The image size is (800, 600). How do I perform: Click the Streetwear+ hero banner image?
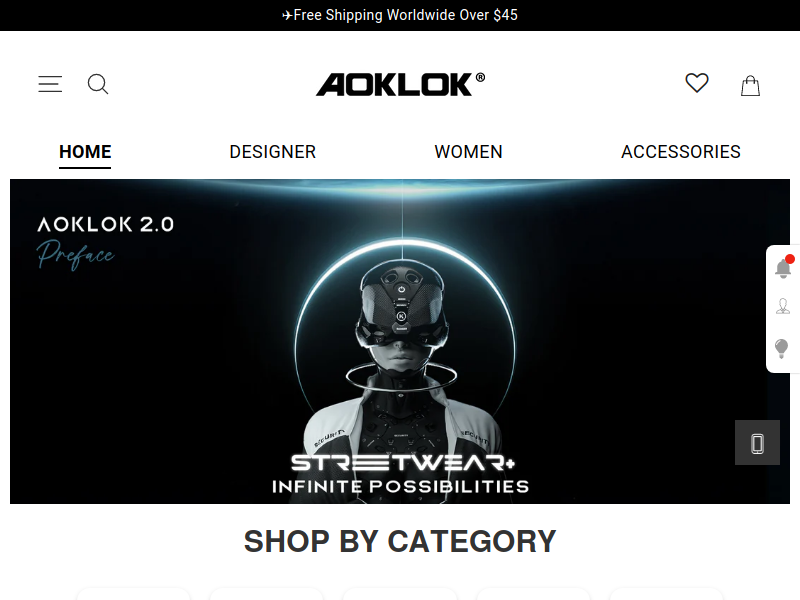(x=400, y=341)
